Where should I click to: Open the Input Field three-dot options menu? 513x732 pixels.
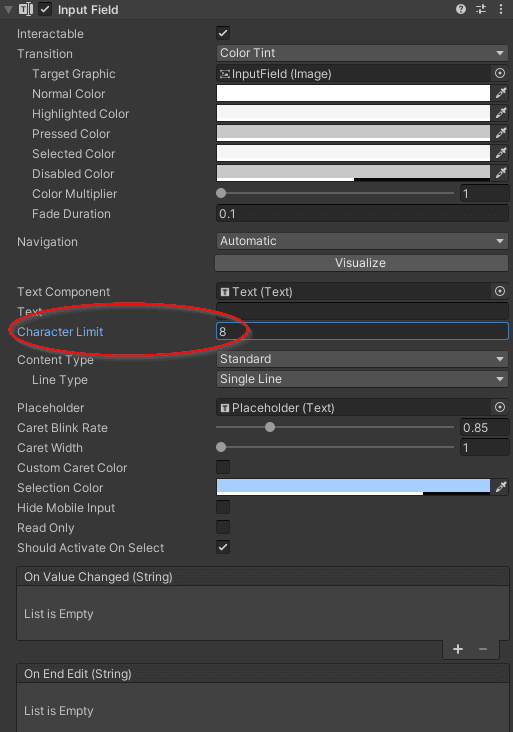click(501, 9)
